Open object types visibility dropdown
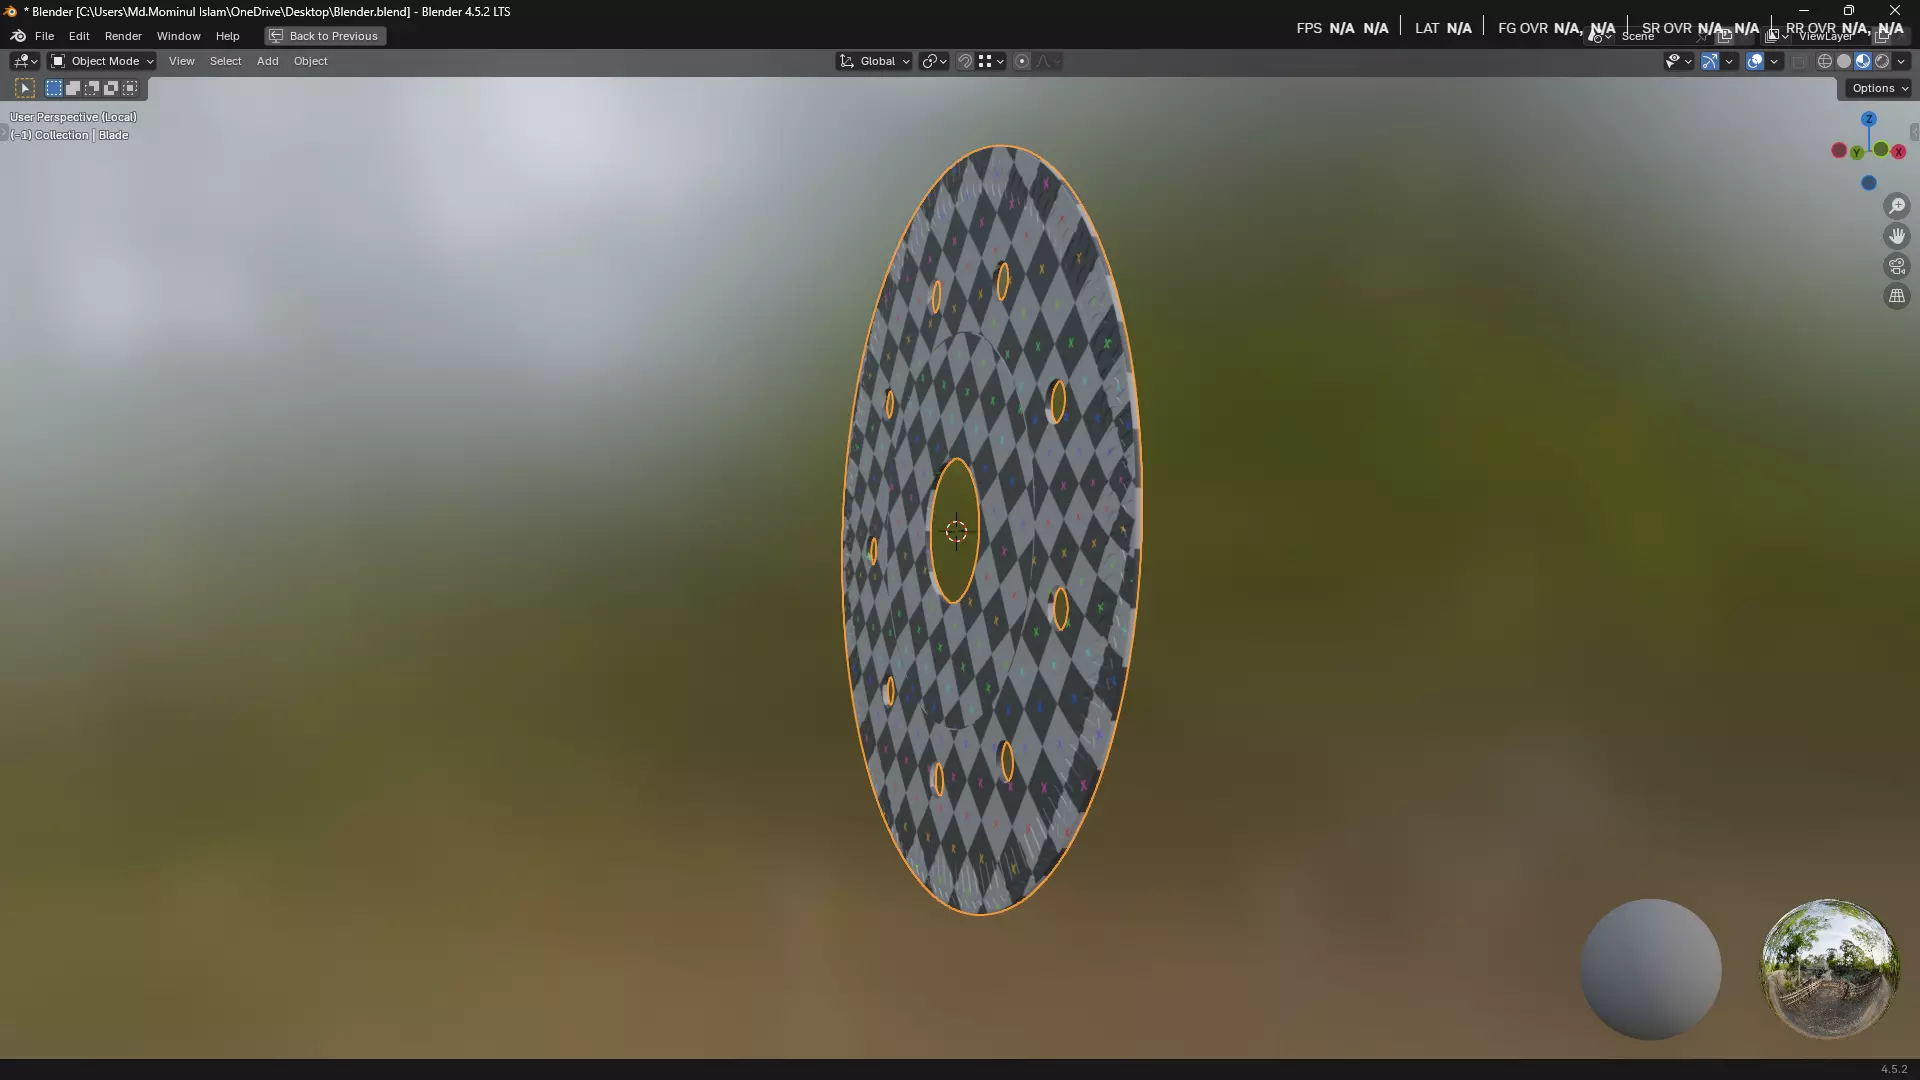This screenshot has width=1920, height=1080. [1678, 61]
